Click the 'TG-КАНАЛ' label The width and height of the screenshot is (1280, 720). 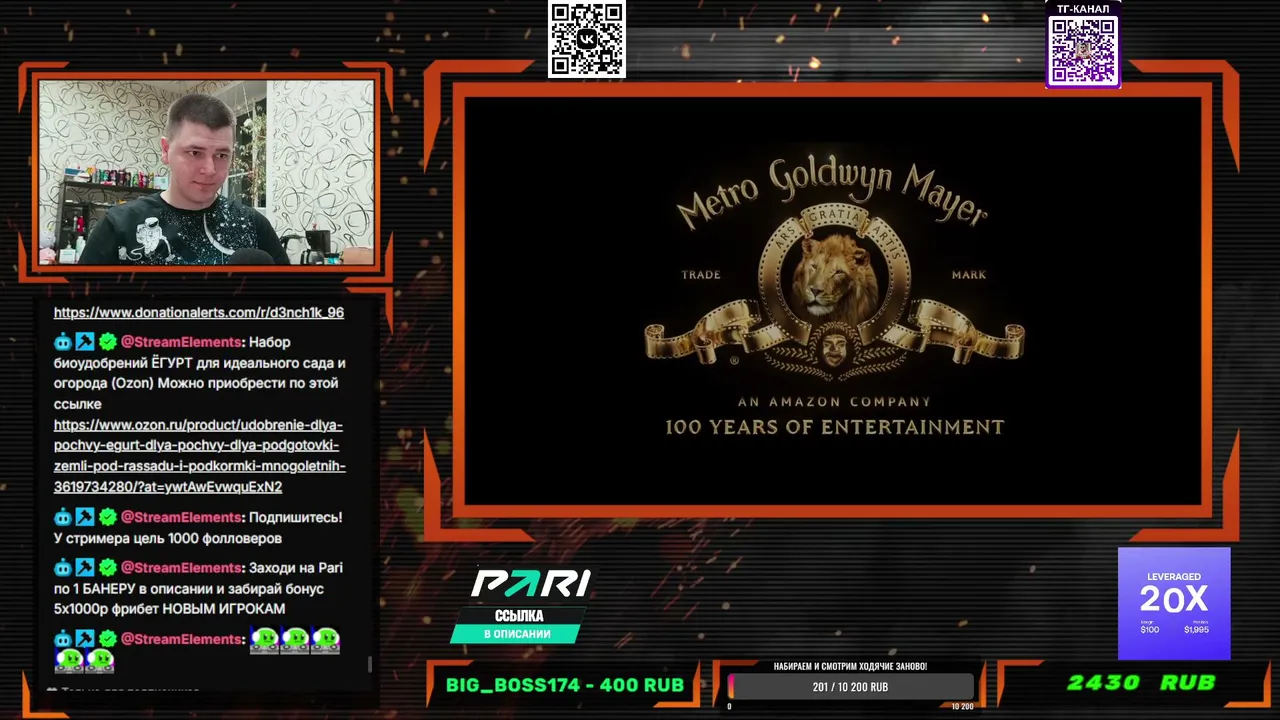pyautogui.click(x=1083, y=9)
